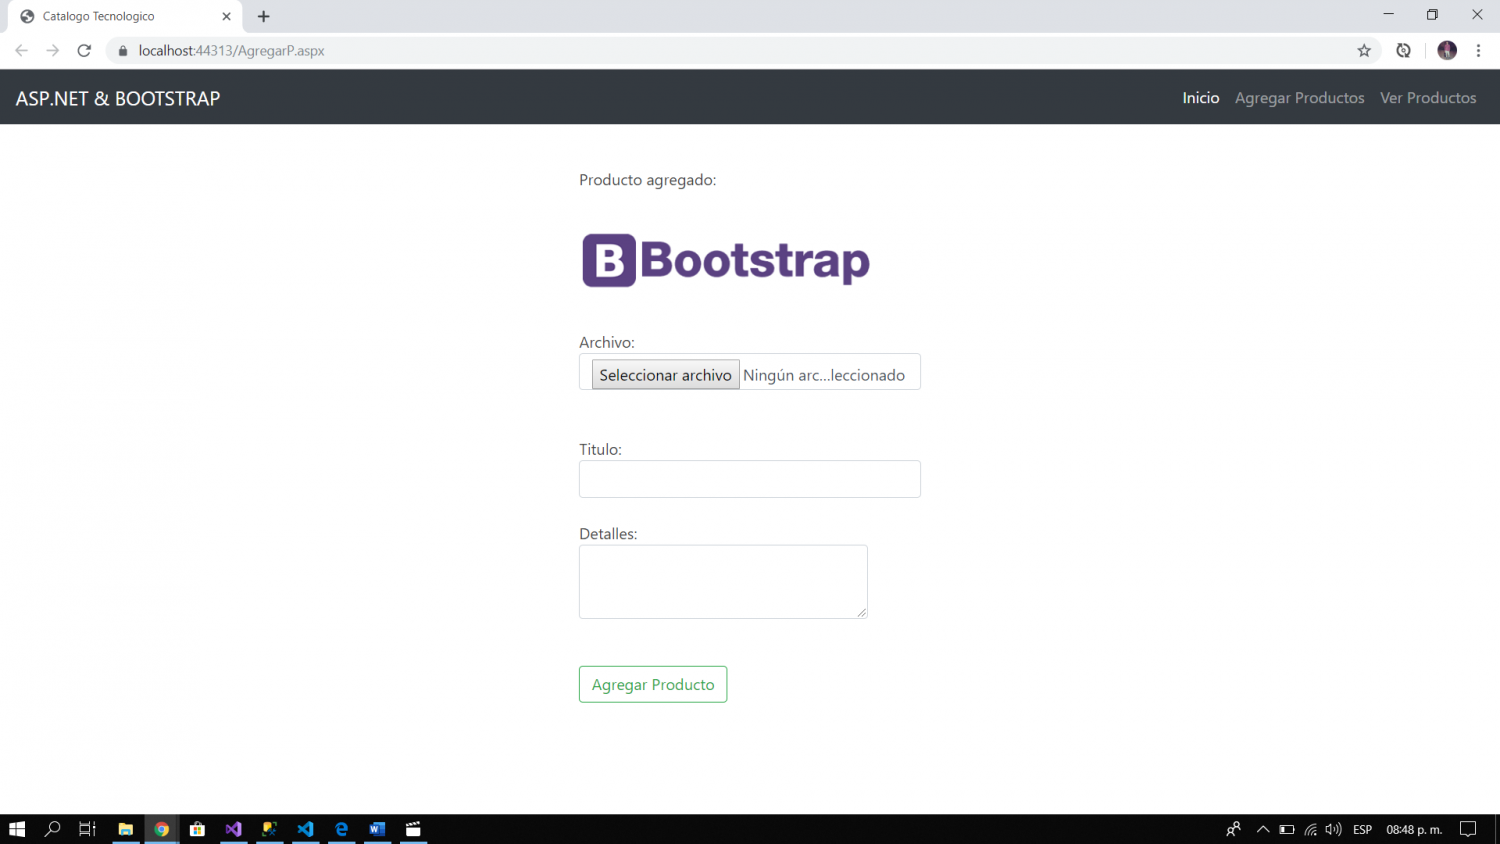Switch the ESP input language
The image size is (1500, 844).
[1362, 829]
